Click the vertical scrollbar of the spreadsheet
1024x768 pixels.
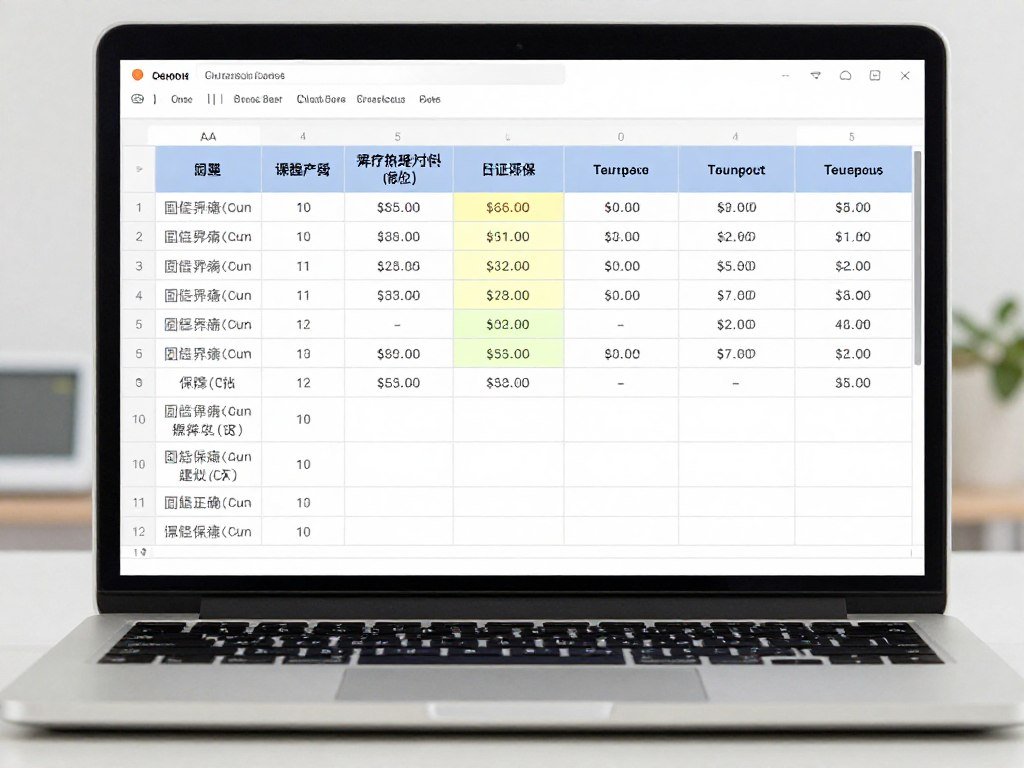[918, 258]
